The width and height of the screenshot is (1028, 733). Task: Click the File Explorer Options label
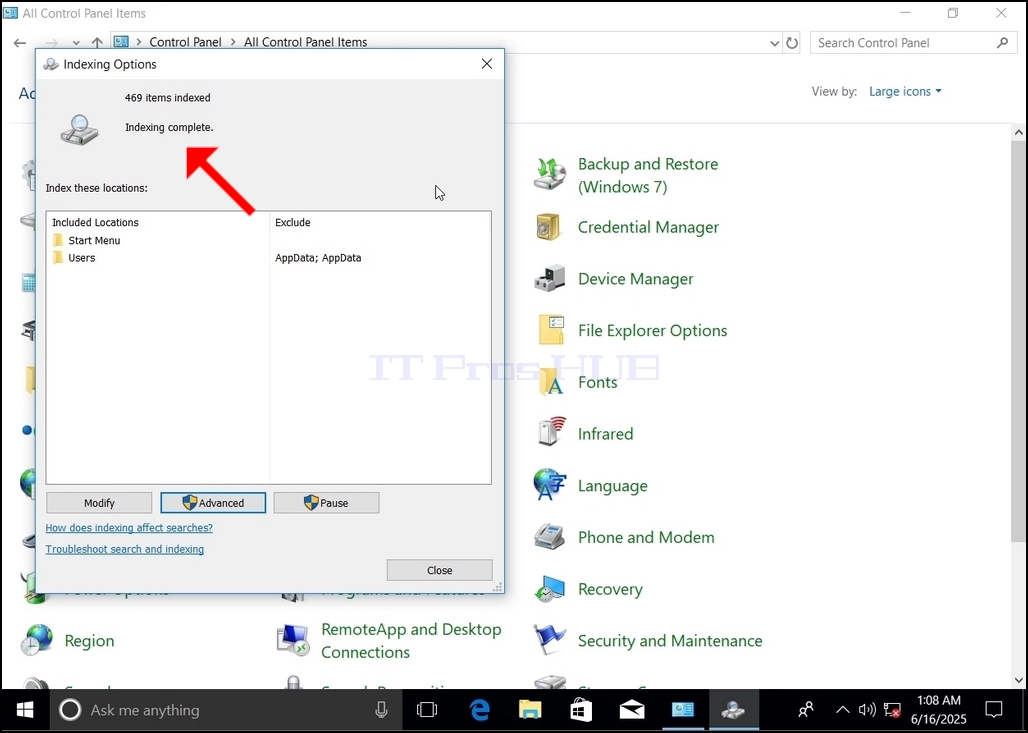(652, 330)
